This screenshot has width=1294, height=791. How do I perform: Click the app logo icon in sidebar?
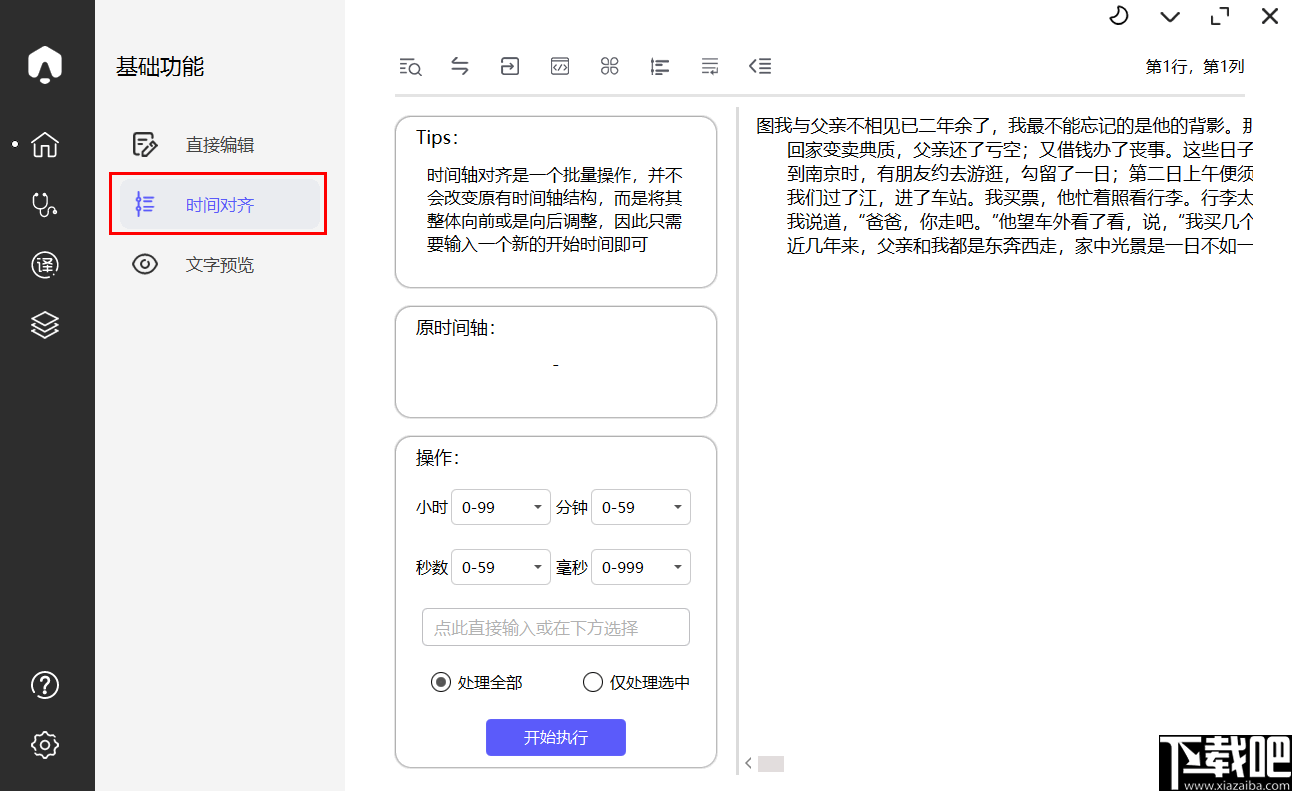click(45, 64)
